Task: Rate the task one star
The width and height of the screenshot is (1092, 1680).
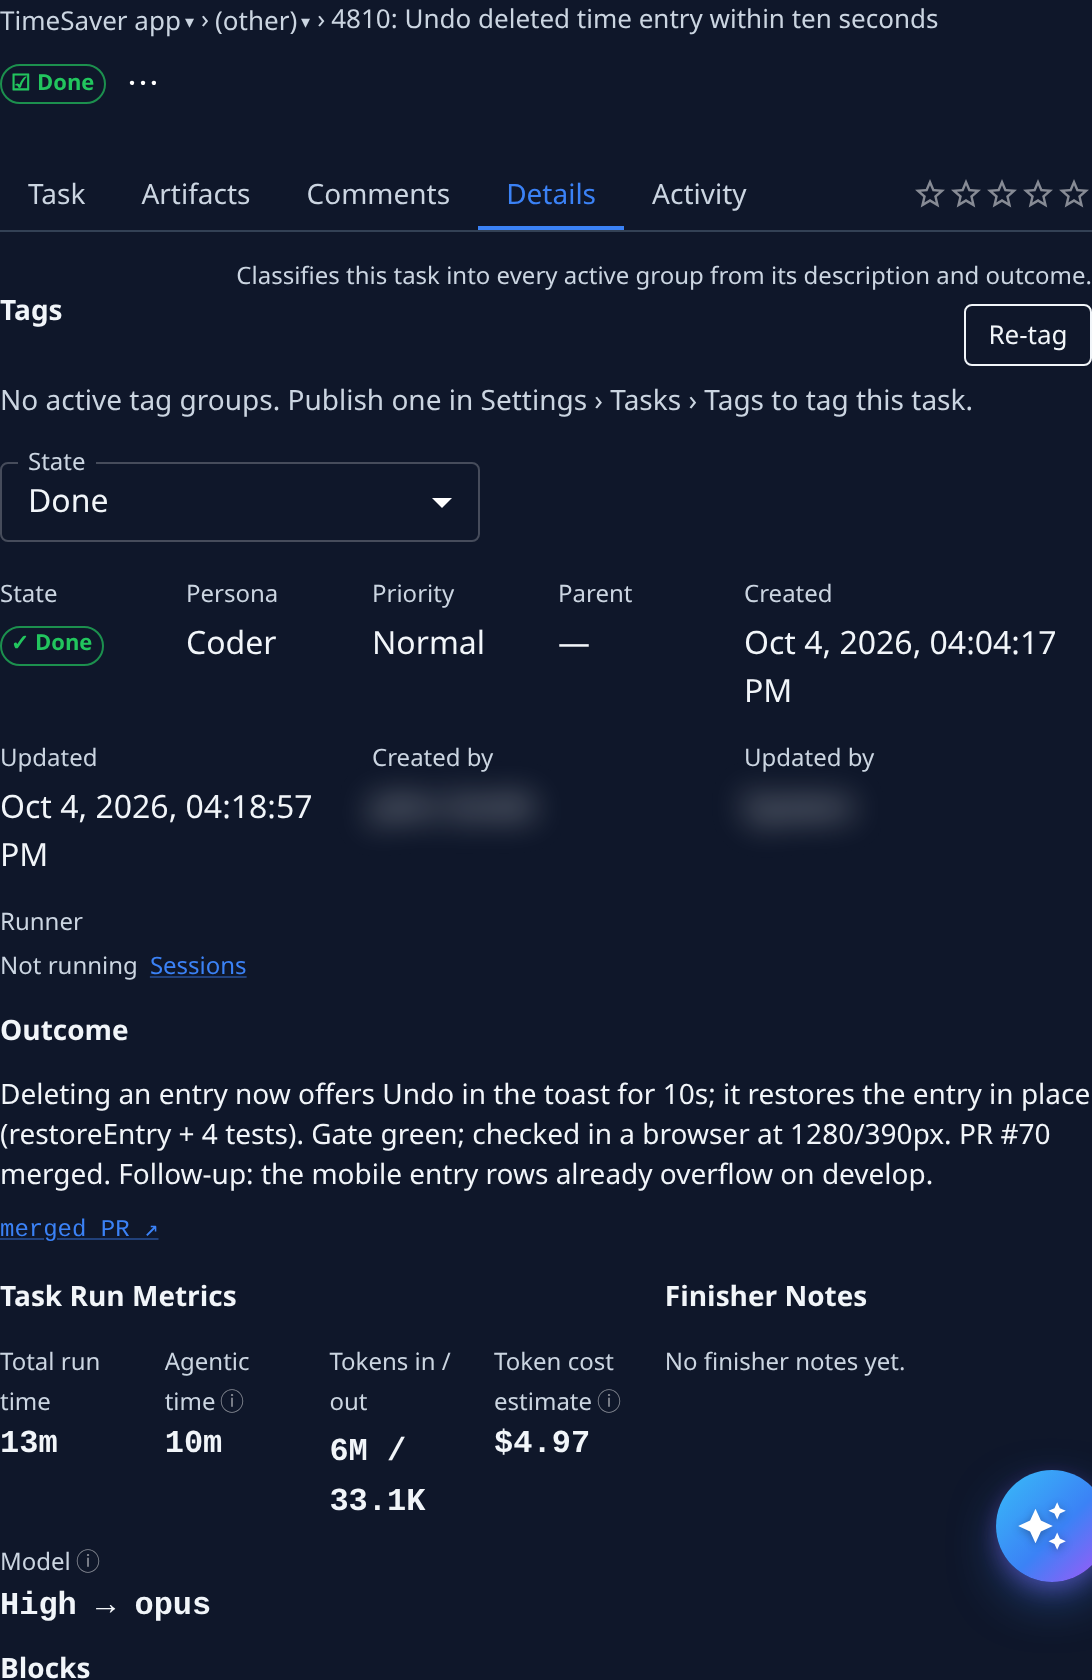Action: (x=930, y=194)
